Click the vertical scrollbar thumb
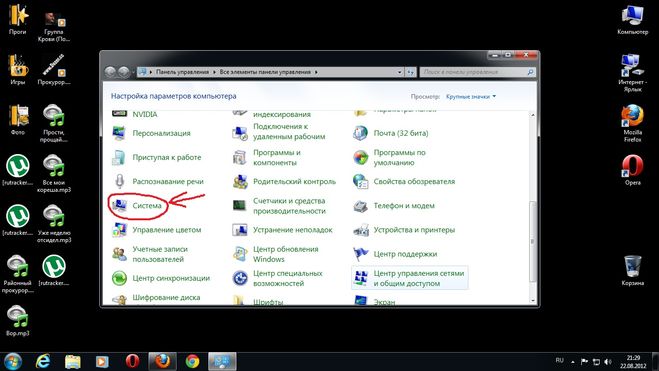This screenshot has height=371, width=659. tap(532, 241)
